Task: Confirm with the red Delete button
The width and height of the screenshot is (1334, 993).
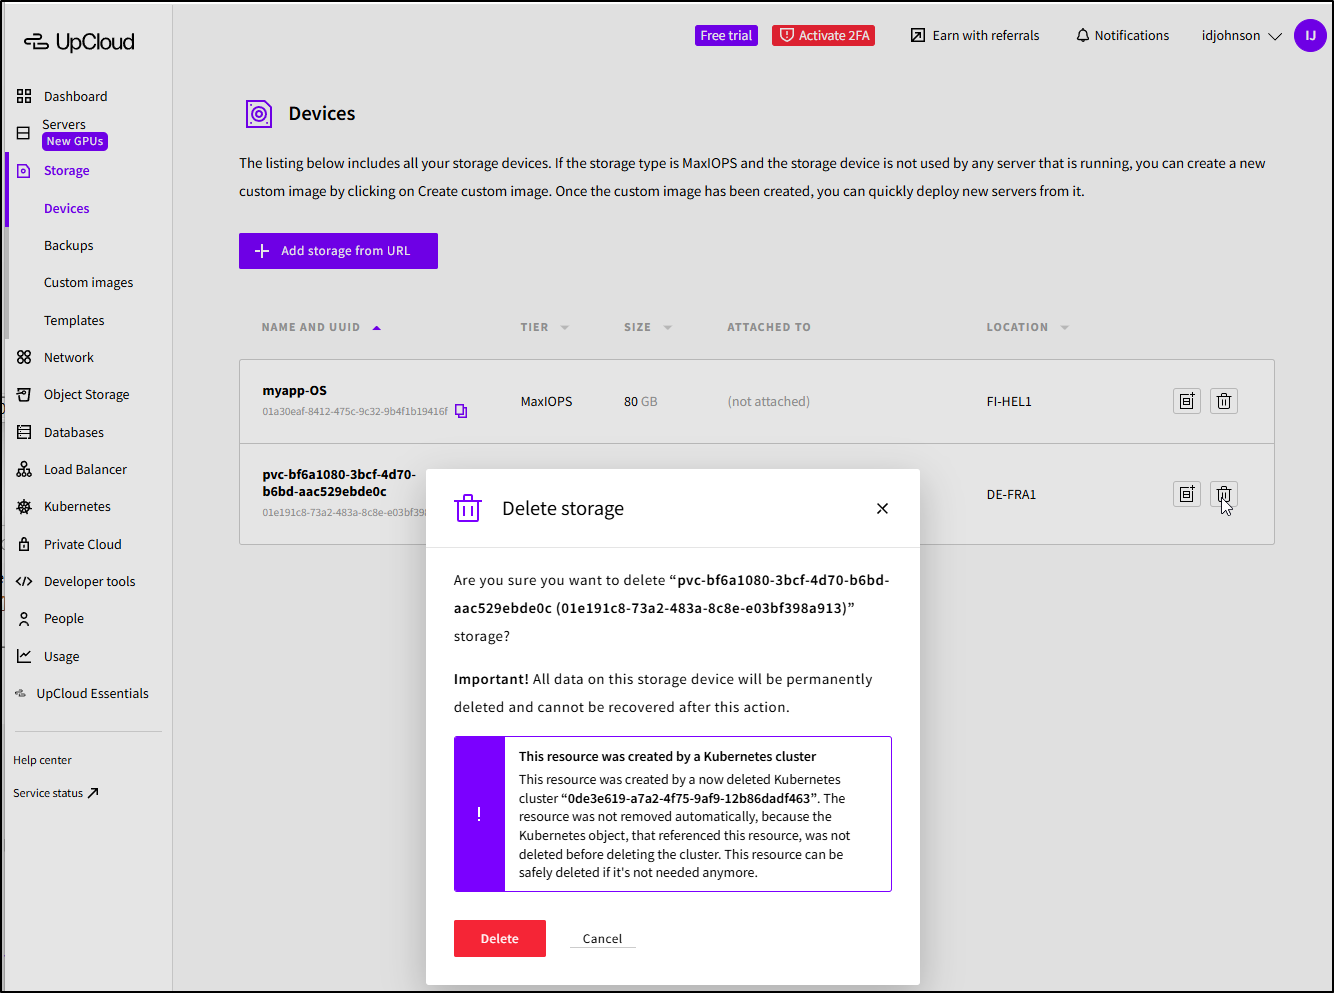Action: coord(499,938)
